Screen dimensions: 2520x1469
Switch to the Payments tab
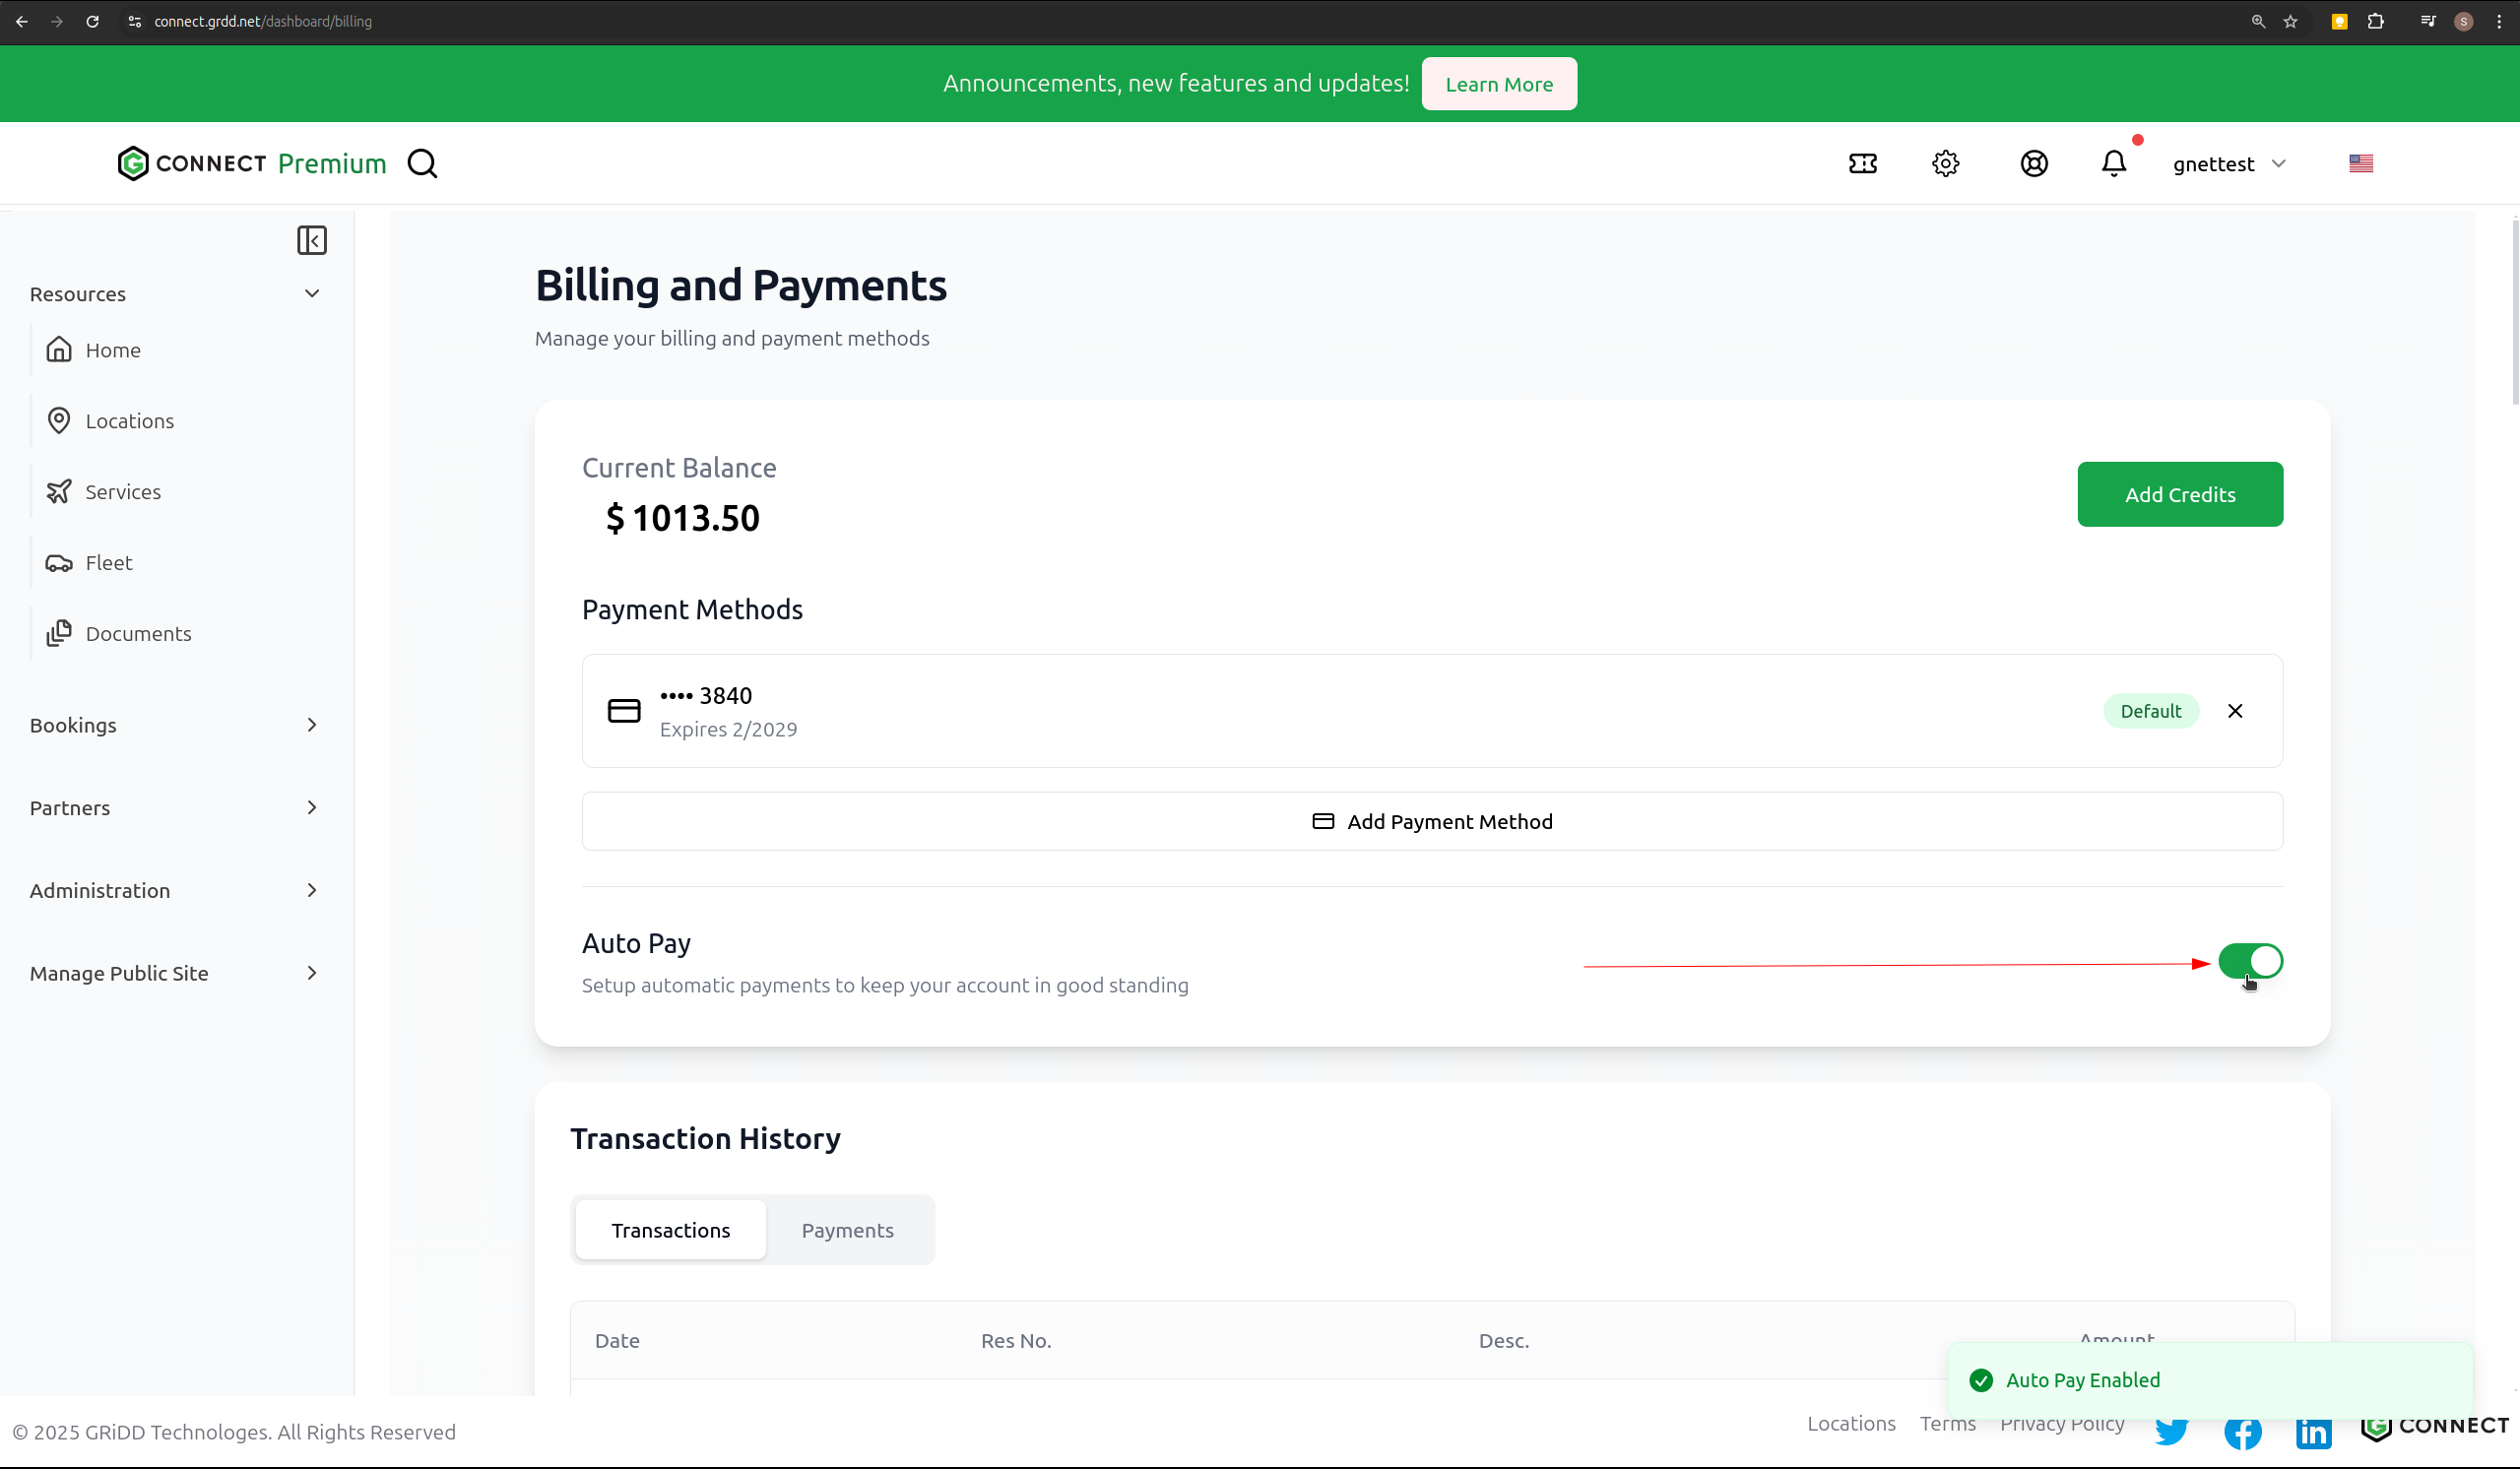pyautogui.click(x=847, y=1230)
